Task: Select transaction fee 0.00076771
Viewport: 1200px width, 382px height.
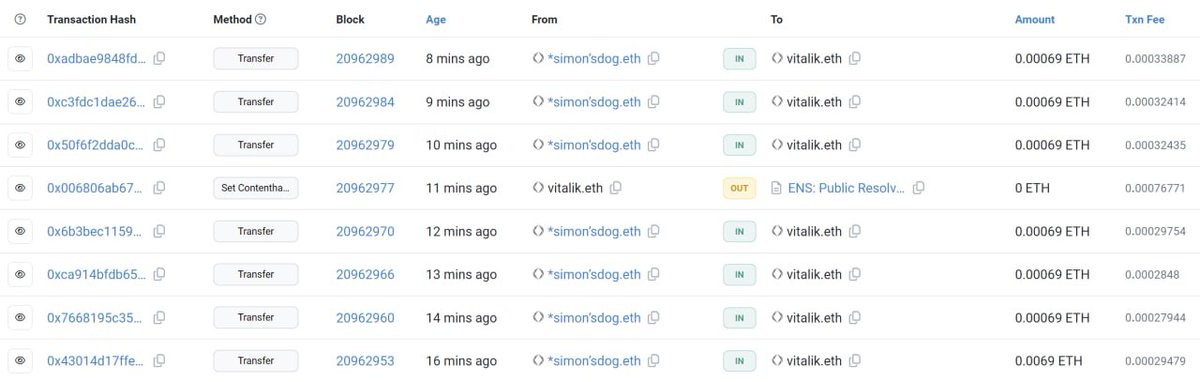Action: 1154,188
